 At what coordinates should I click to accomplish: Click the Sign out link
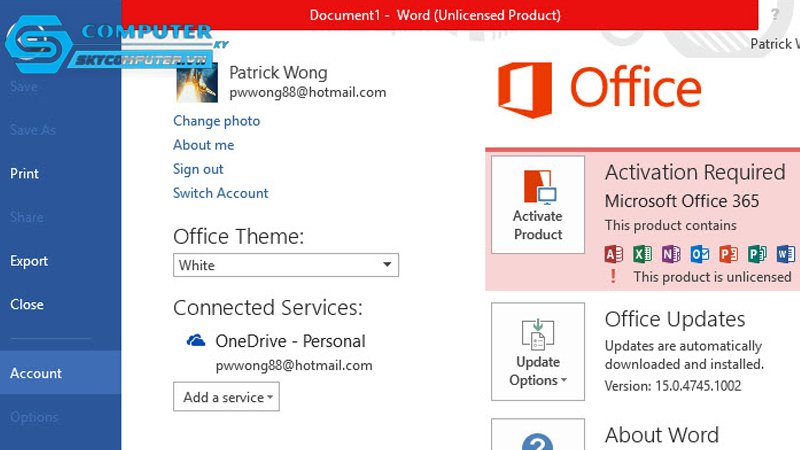pyautogui.click(x=198, y=169)
